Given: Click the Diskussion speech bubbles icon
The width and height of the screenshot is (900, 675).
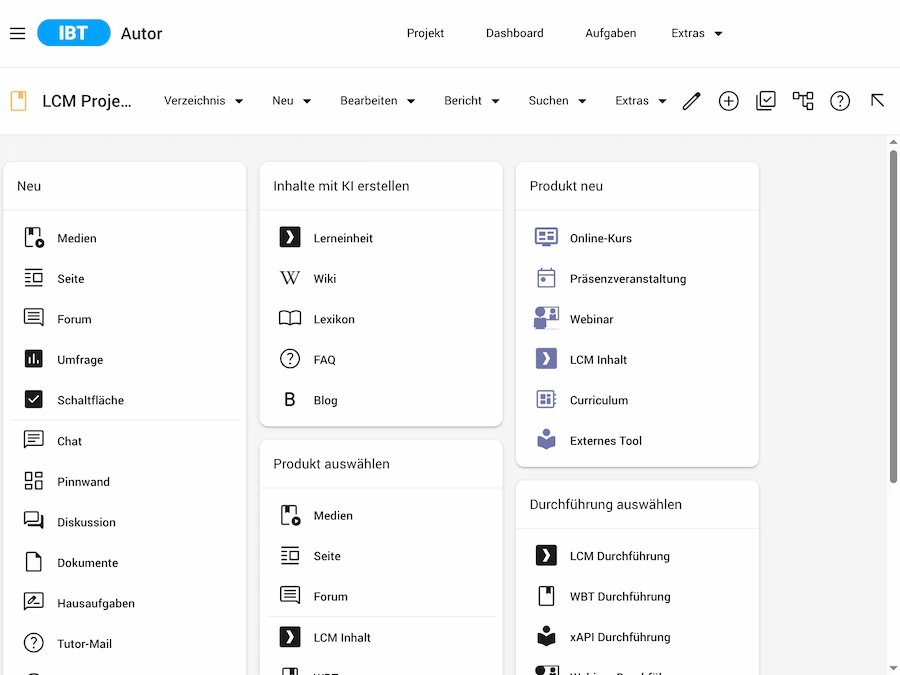Looking at the screenshot, I should pyautogui.click(x=34, y=521).
